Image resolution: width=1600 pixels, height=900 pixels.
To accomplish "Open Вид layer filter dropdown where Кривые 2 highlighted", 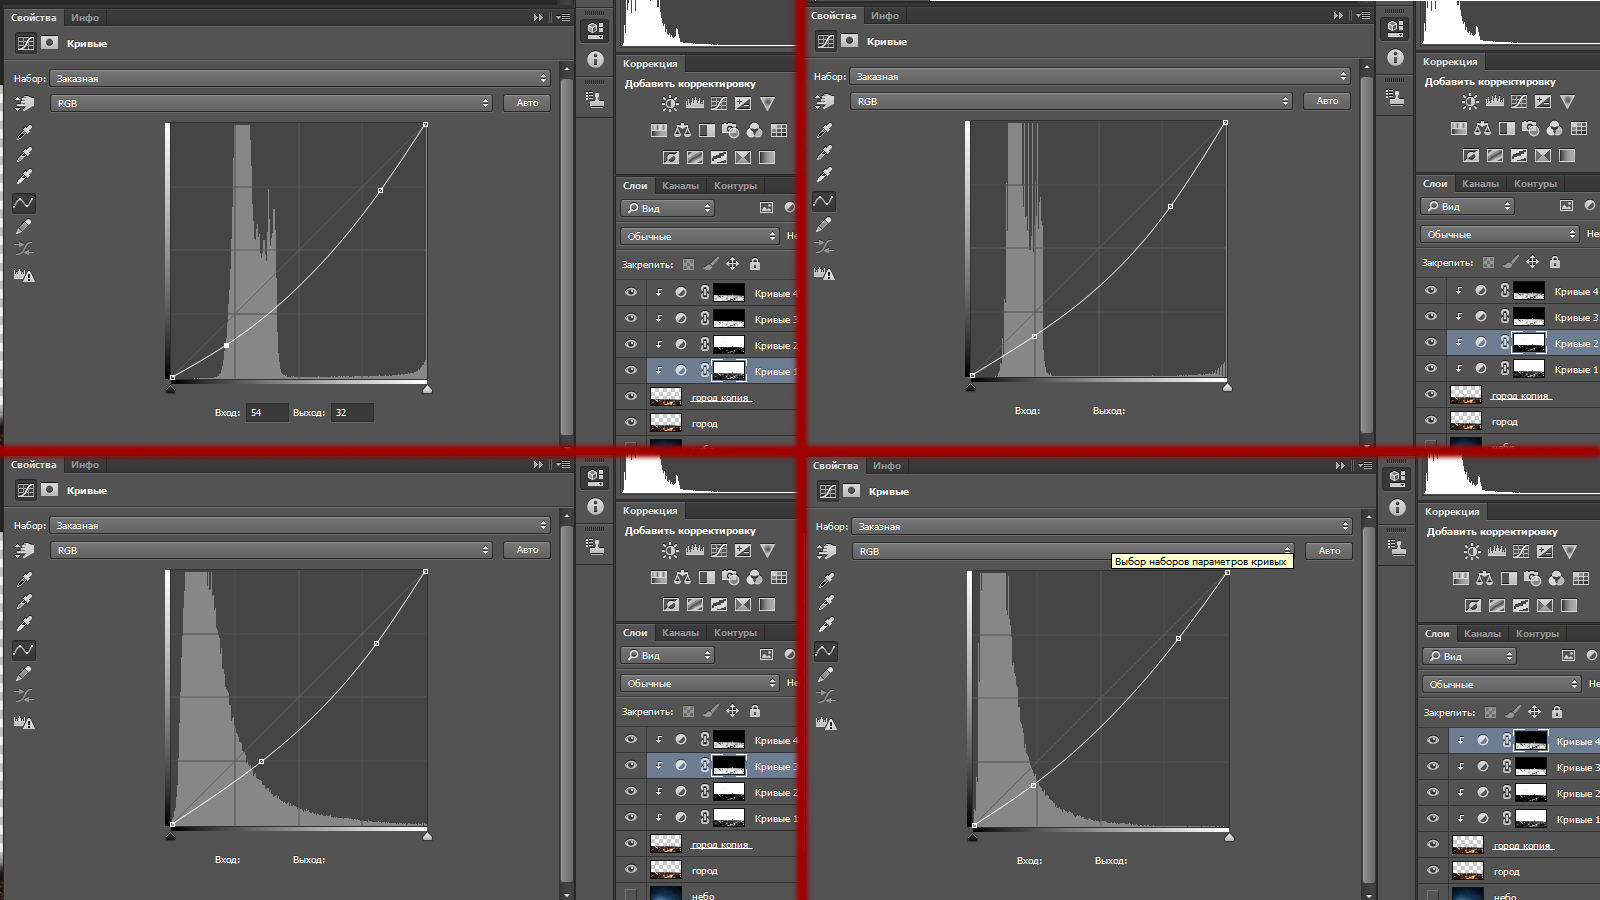I will click(x=1467, y=206).
